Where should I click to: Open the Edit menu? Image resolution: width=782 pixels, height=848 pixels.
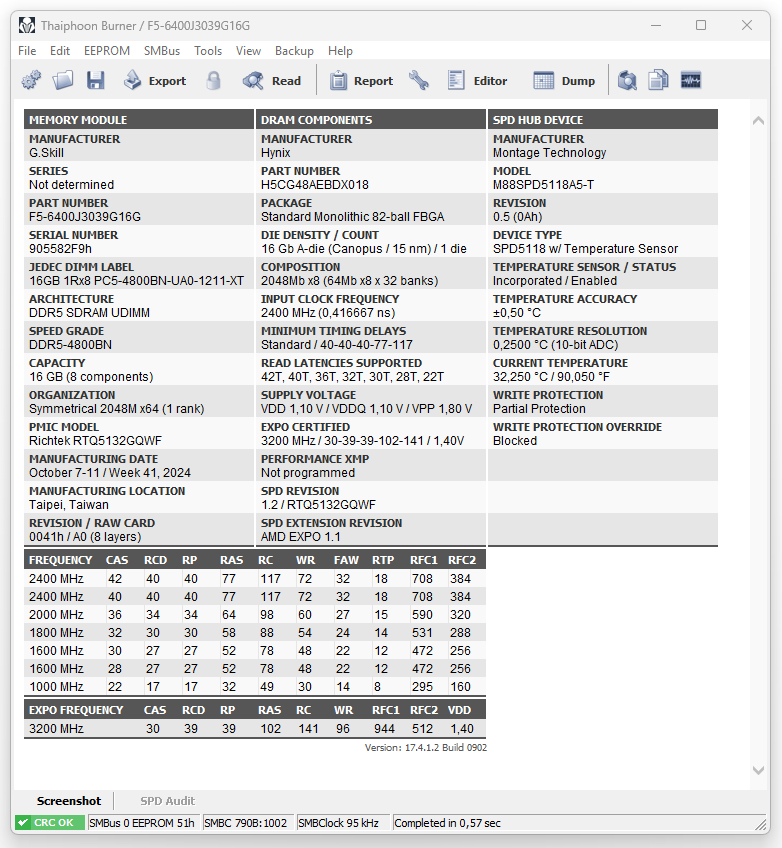60,51
